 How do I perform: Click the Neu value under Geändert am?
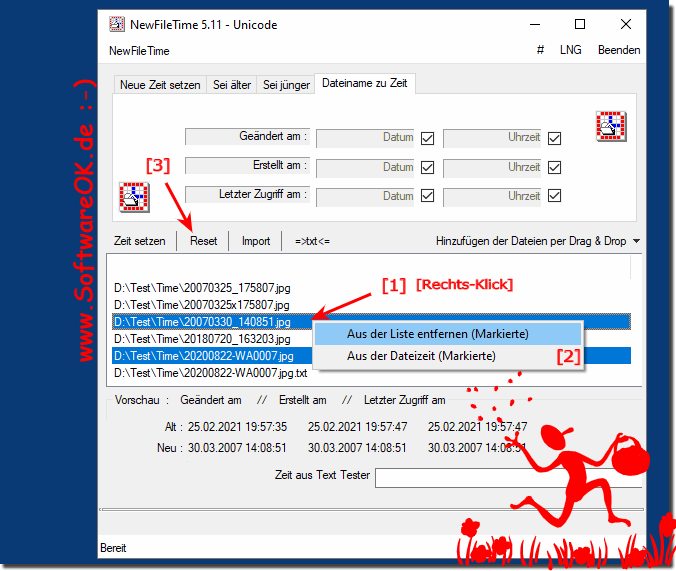237,448
